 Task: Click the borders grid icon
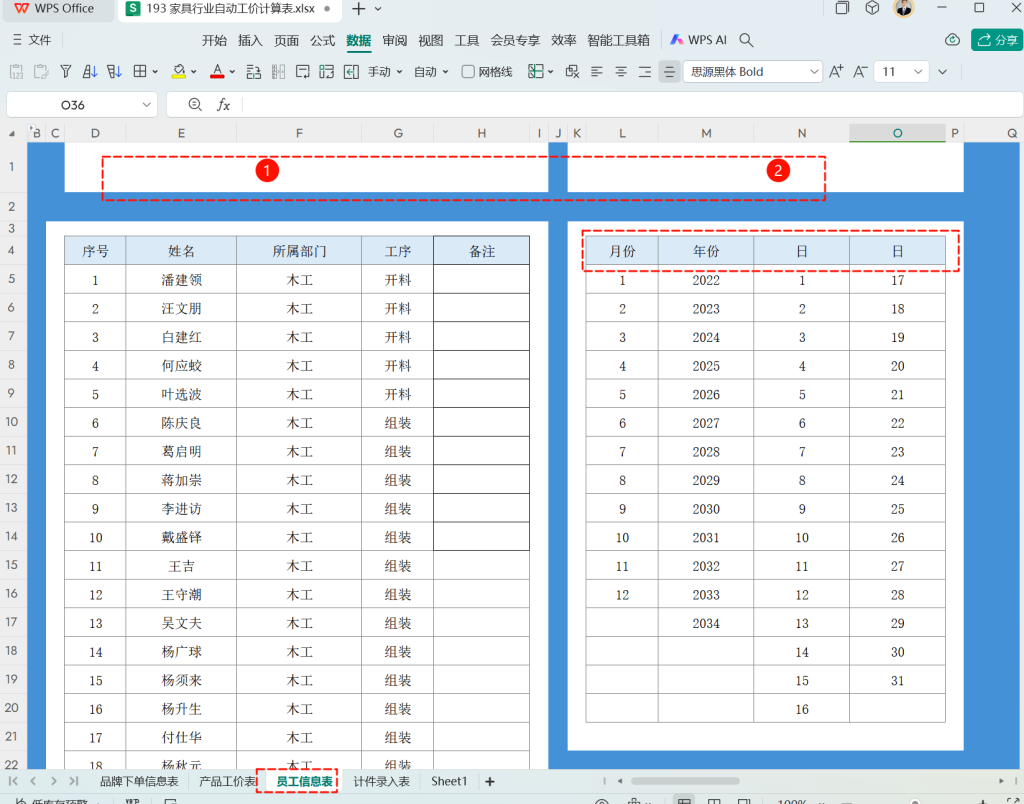pyautogui.click(x=140, y=72)
